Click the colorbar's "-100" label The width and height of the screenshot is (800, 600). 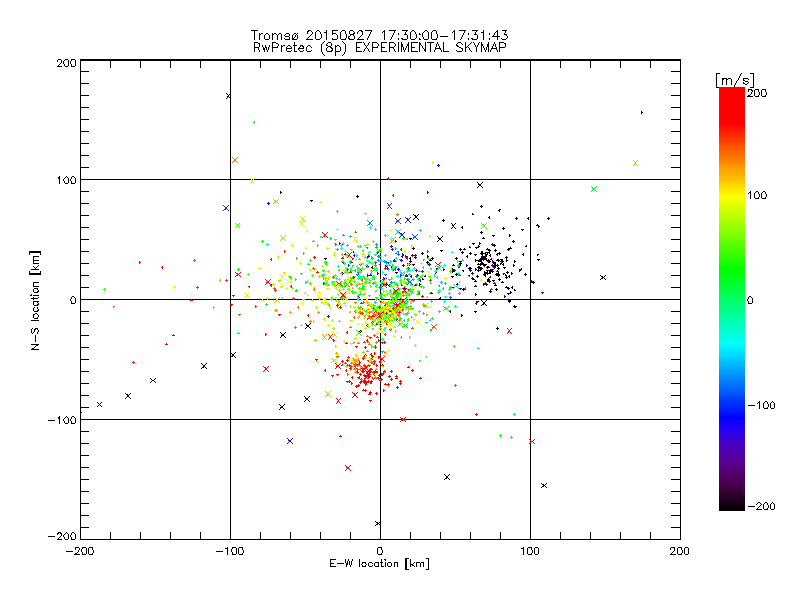click(x=761, y=405)
